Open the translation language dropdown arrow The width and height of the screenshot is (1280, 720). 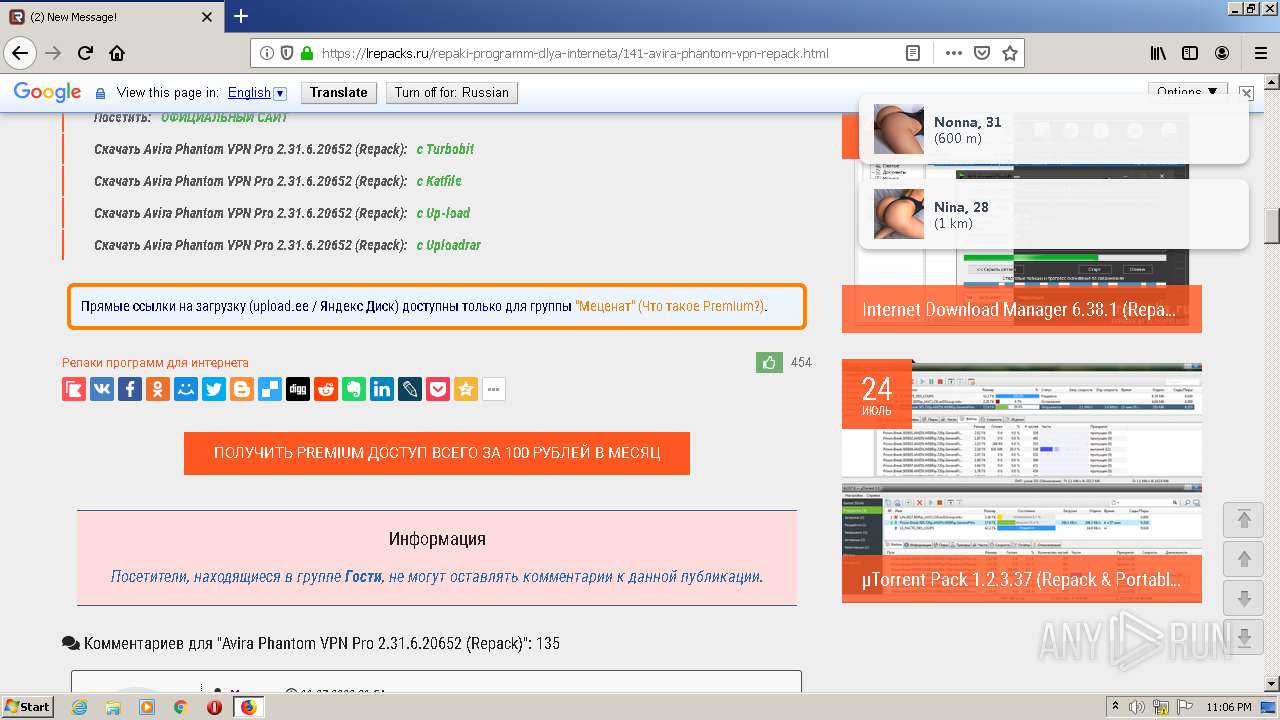pyautogui.click(x=280, y=93)
